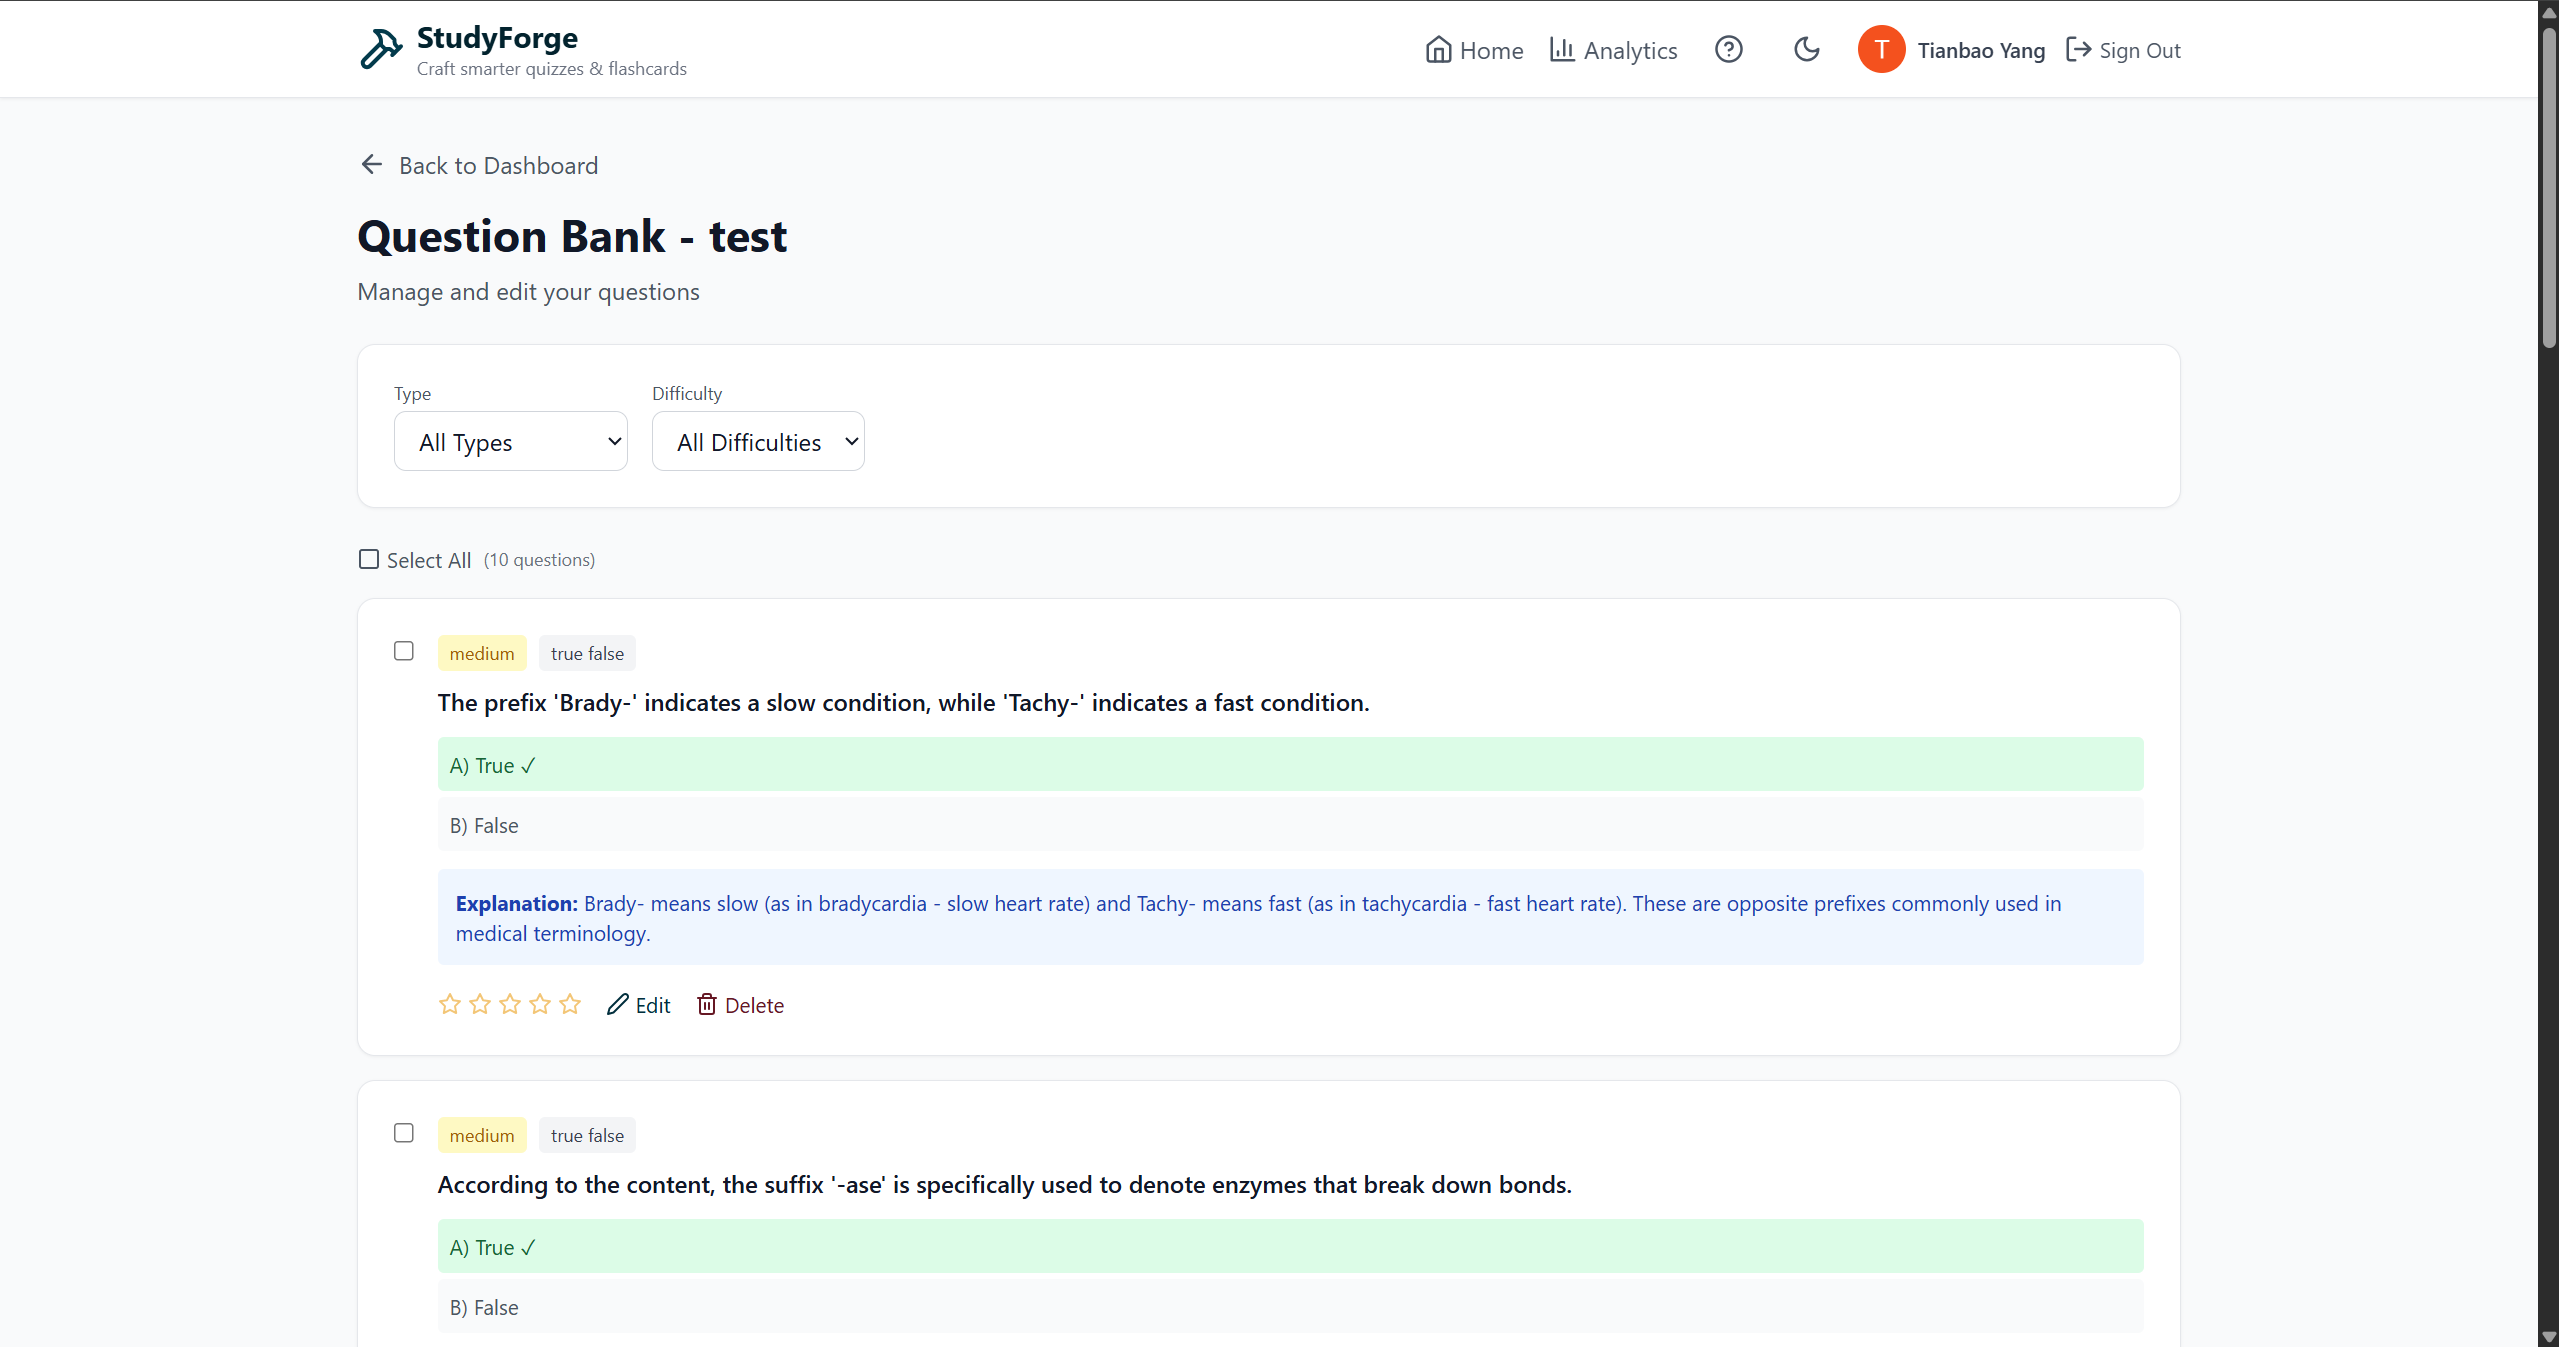Screen dimensions: 2559x1347
Task: Click the orange T user avatar
Action: pyautogui.click(x=1881, y=49)
